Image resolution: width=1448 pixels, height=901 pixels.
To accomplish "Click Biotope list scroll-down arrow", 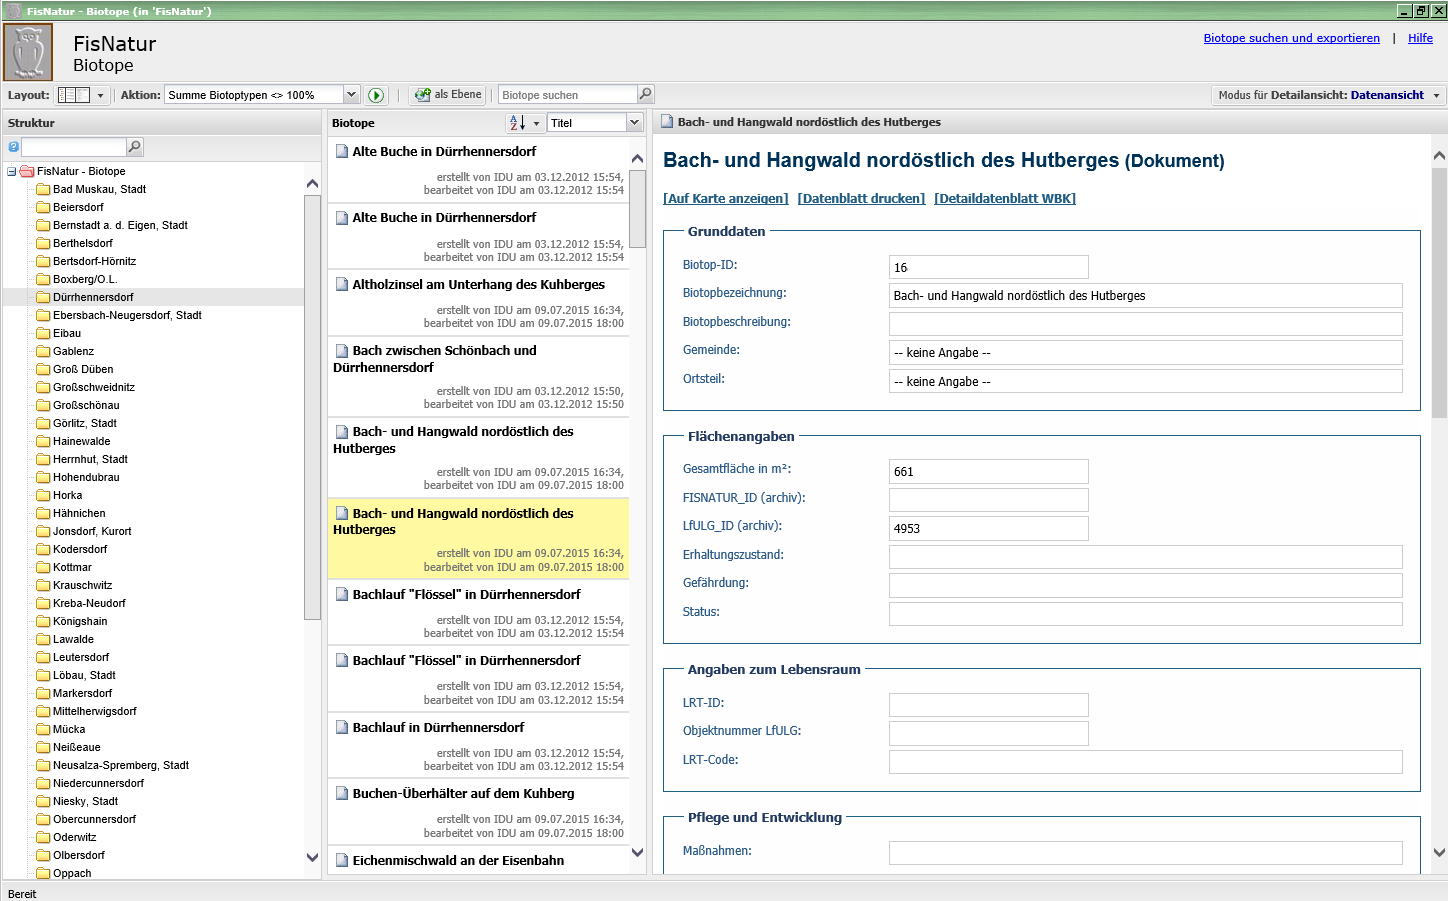I will pos(637,852).
